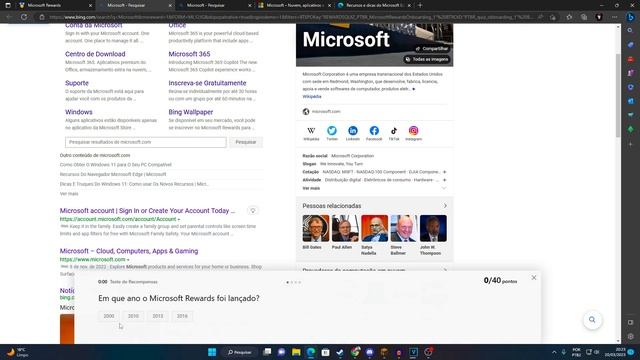Expand the Atividade row plus icon

[444, 180]
